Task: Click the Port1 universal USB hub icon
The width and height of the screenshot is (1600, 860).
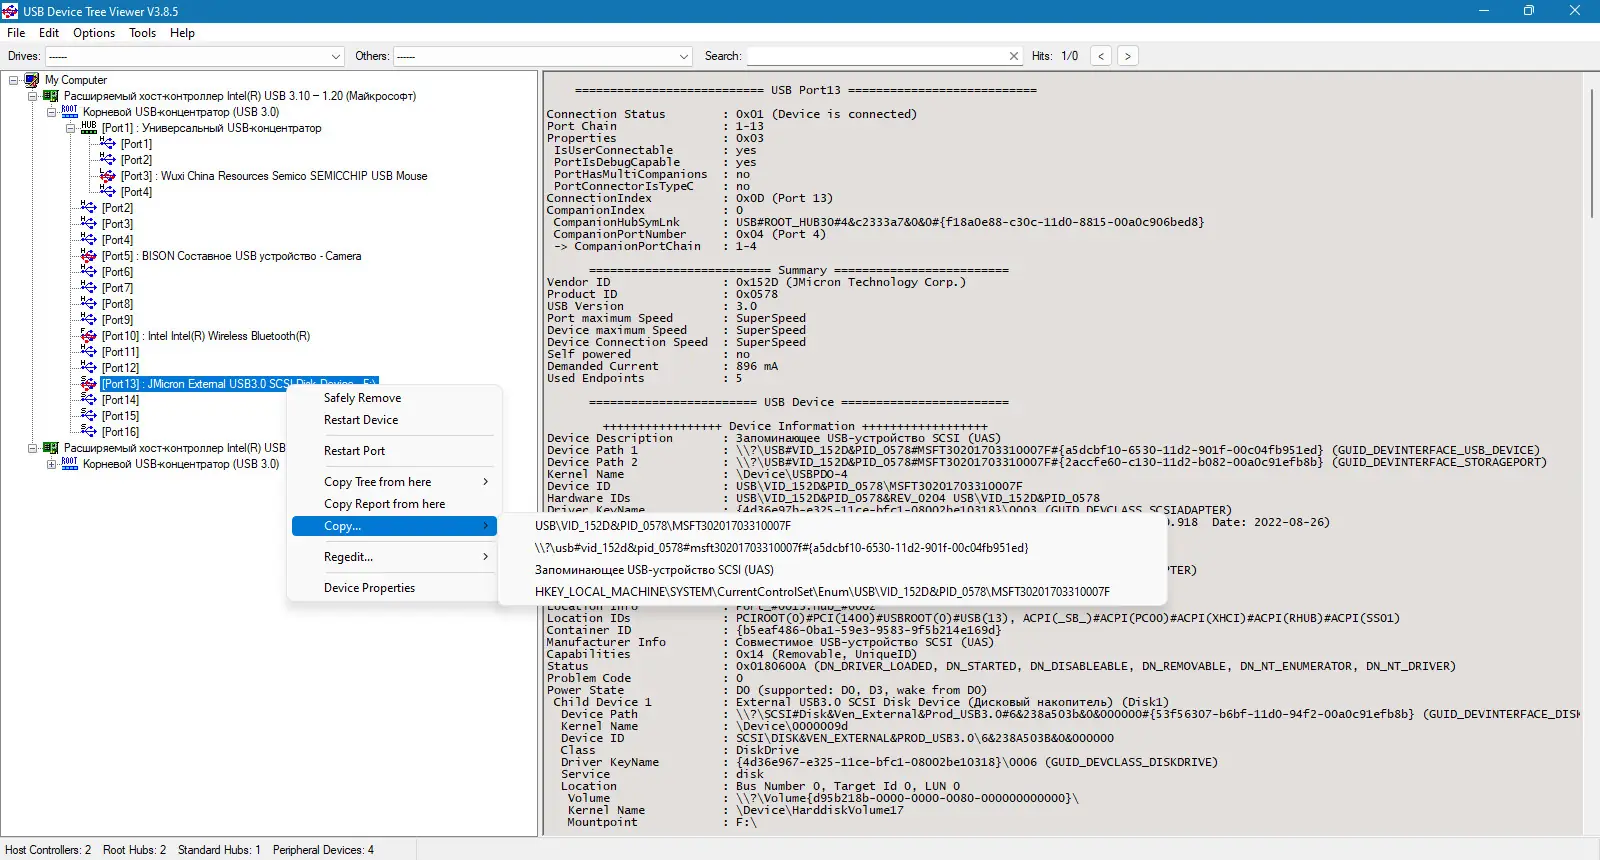Action: (x=89, y=128)
